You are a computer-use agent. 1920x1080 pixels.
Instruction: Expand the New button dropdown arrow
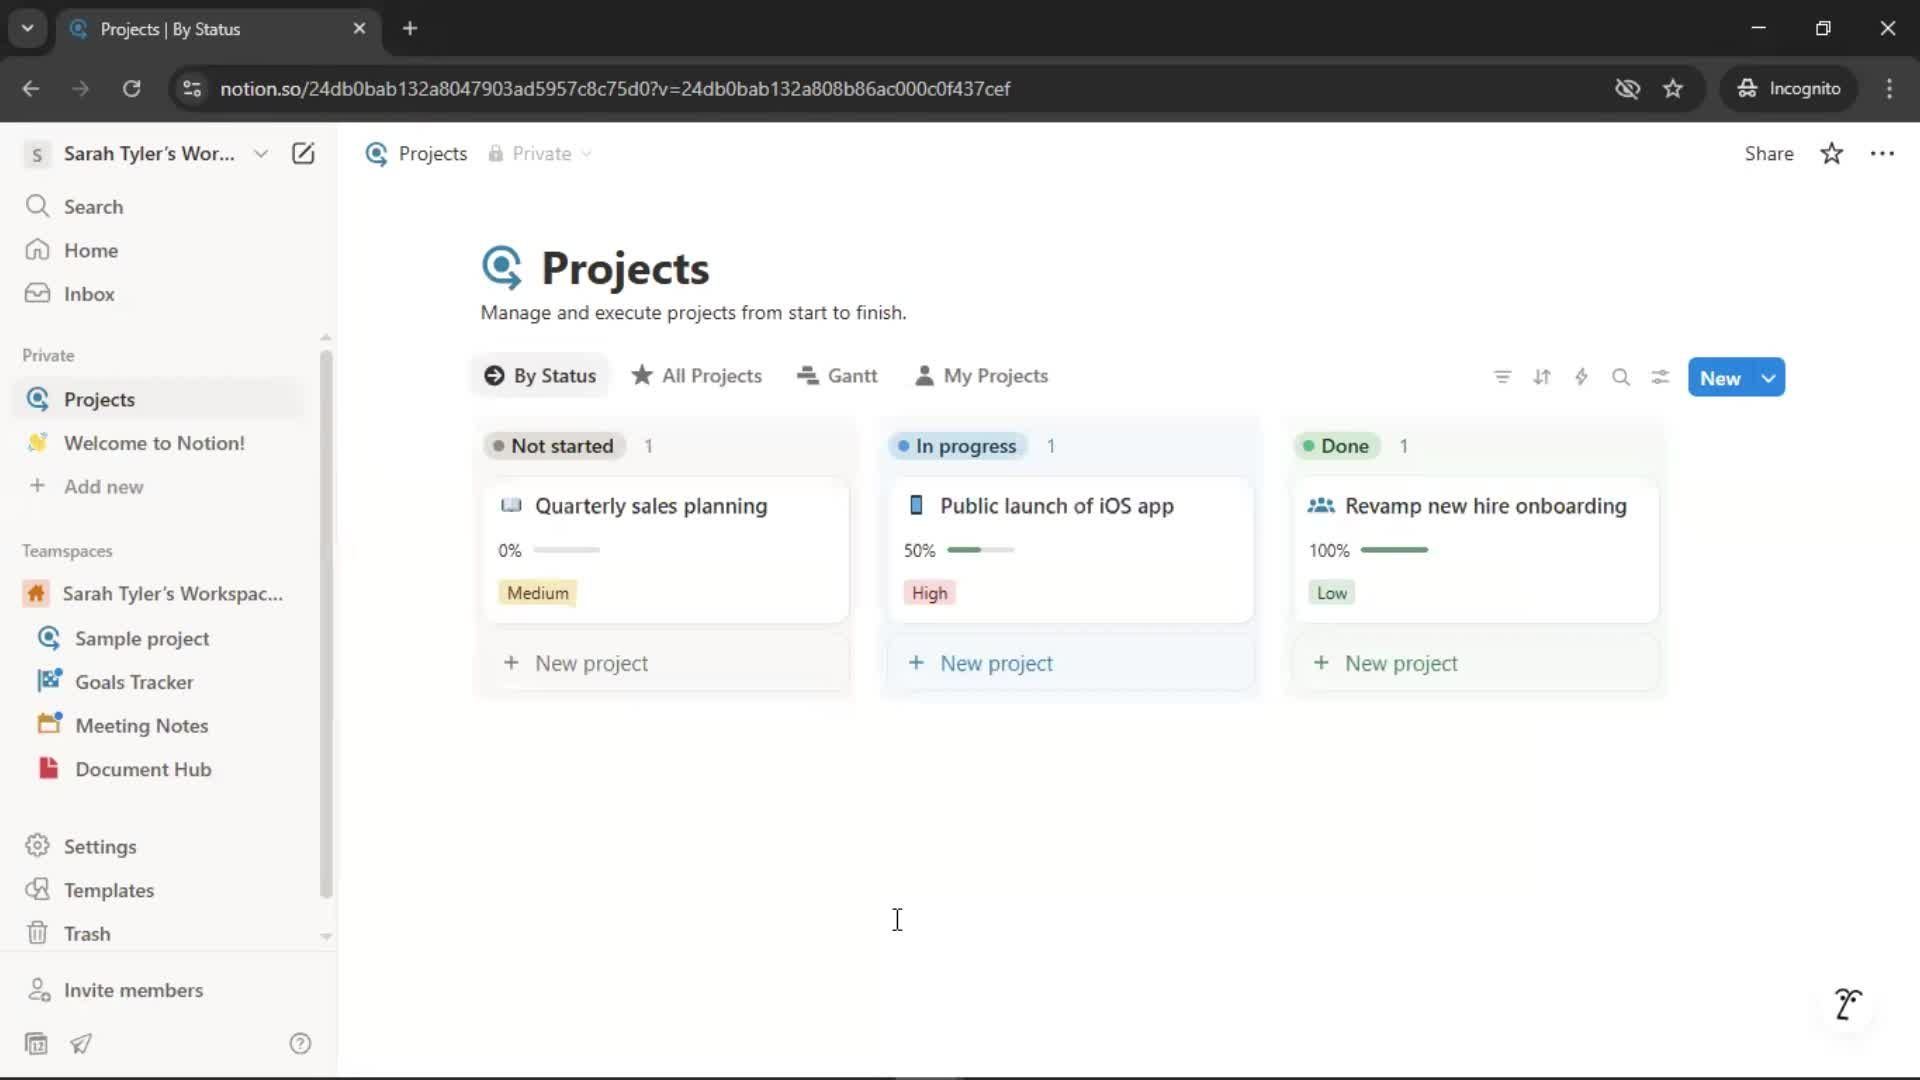point(1769,378)
